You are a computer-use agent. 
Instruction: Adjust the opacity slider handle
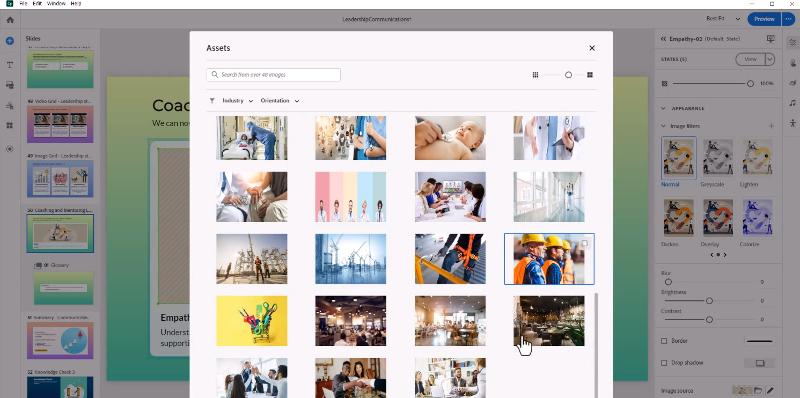750,83
